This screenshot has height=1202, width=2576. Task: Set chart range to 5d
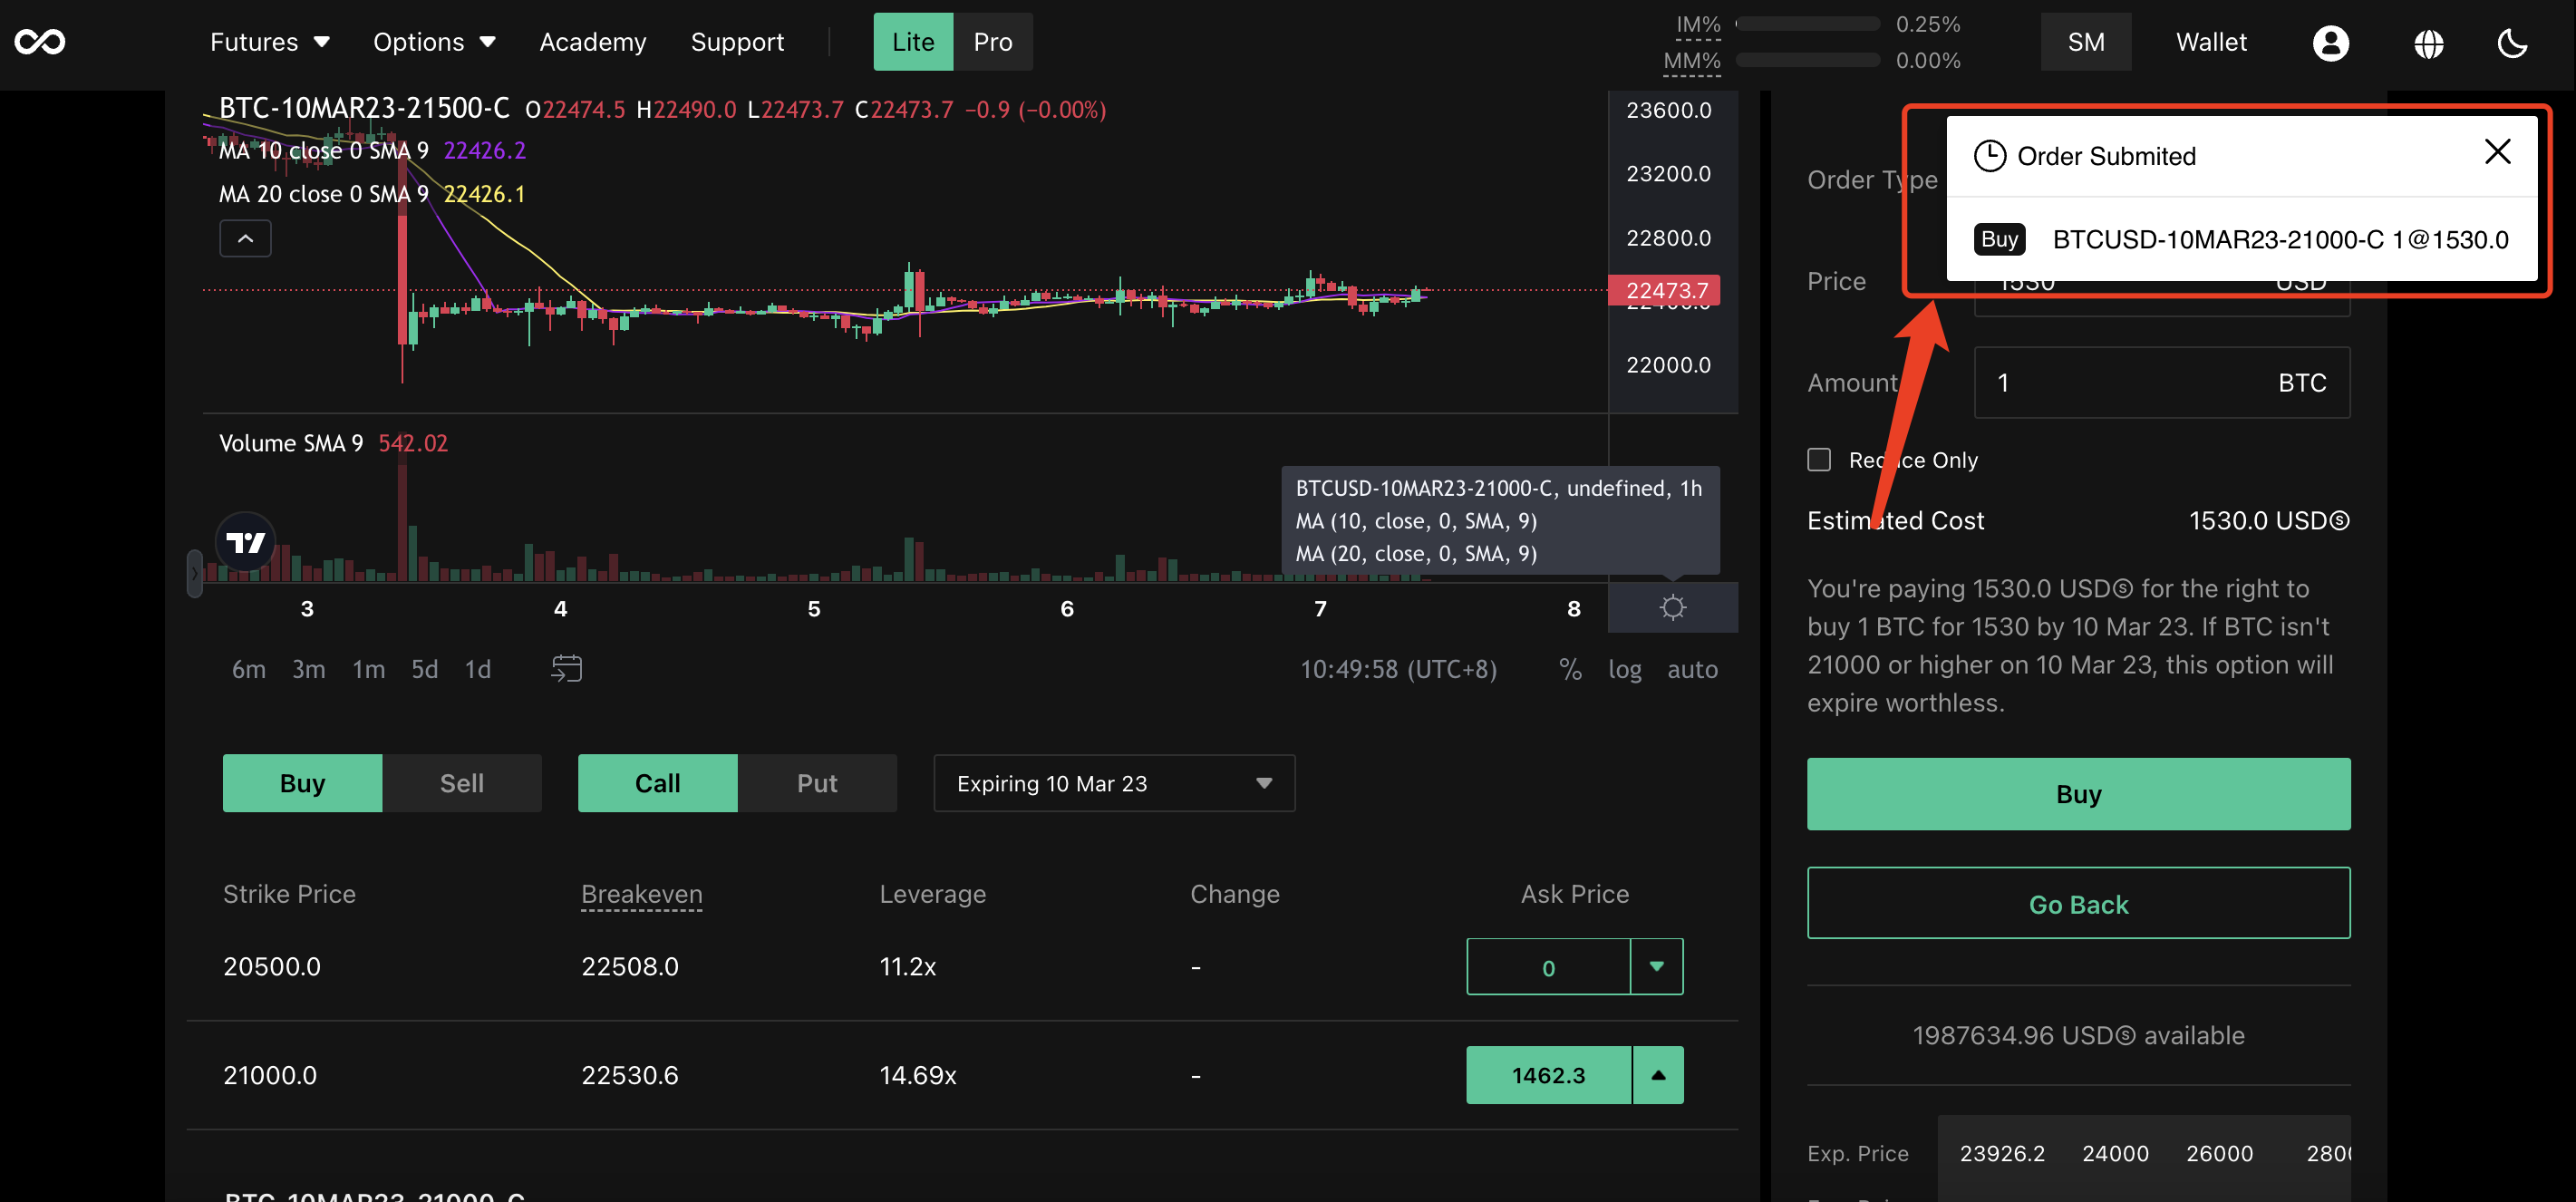pos(424,668)
